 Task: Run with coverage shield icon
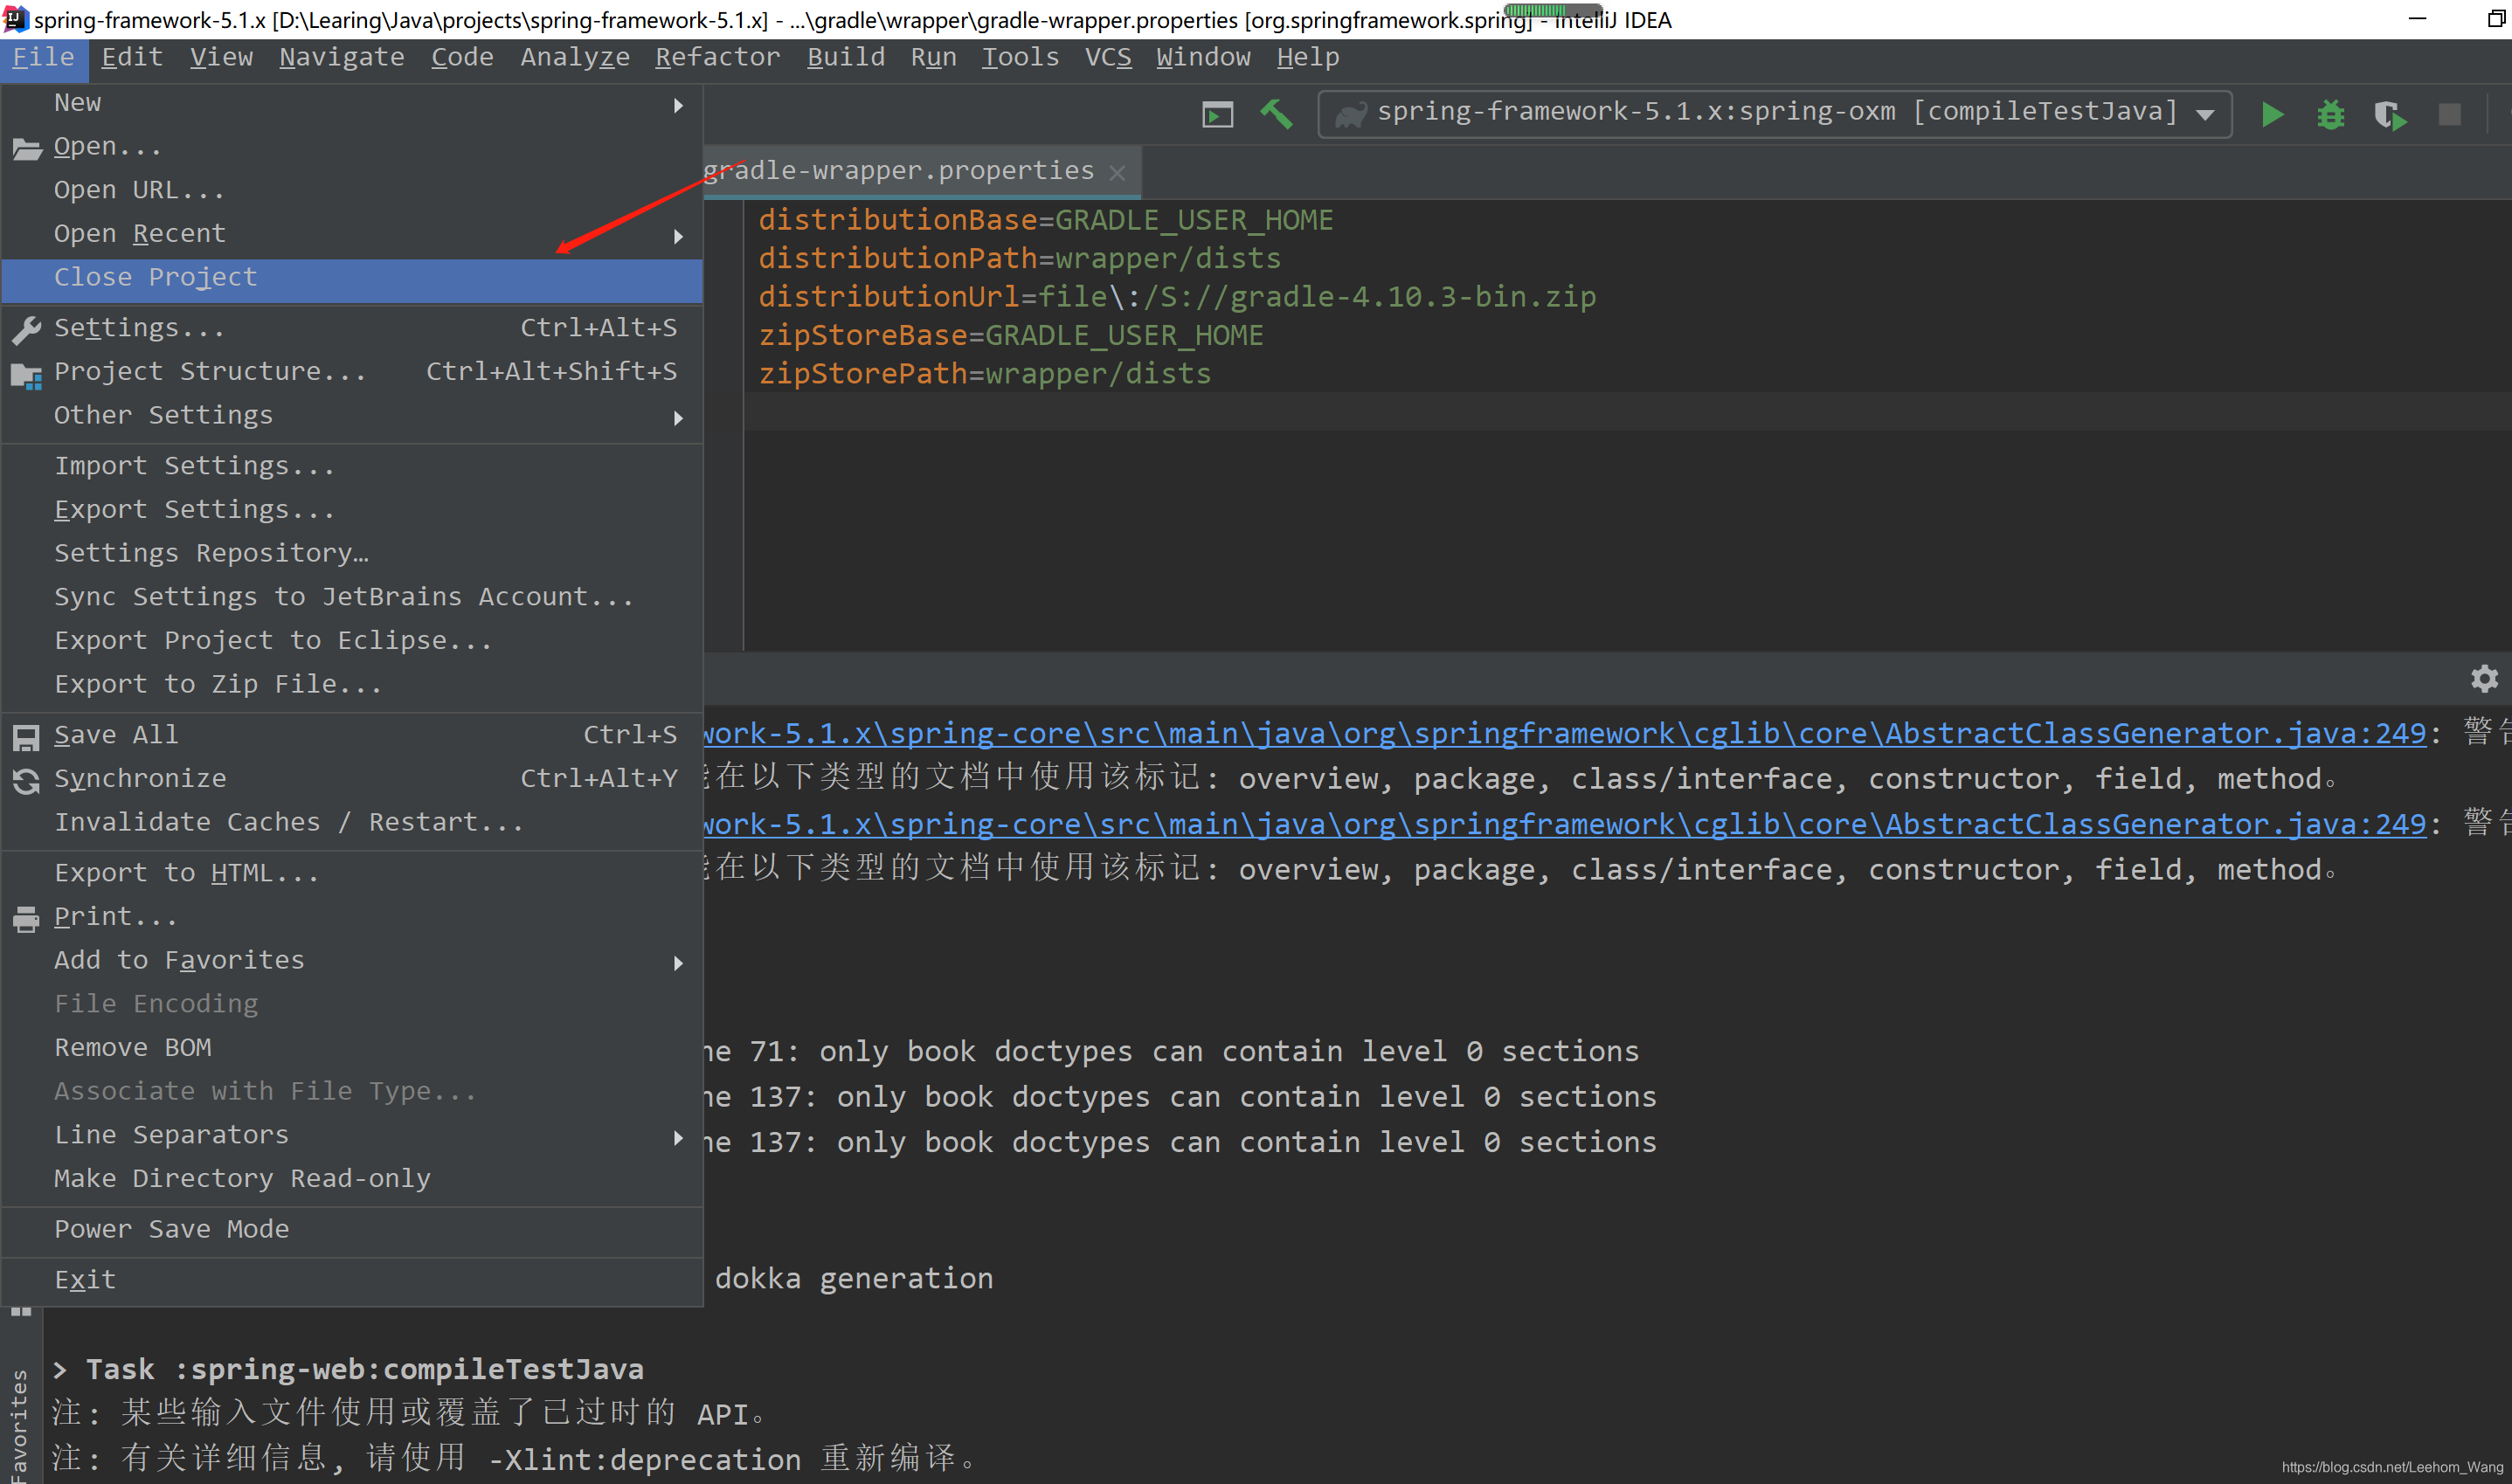coord(2390,115)
